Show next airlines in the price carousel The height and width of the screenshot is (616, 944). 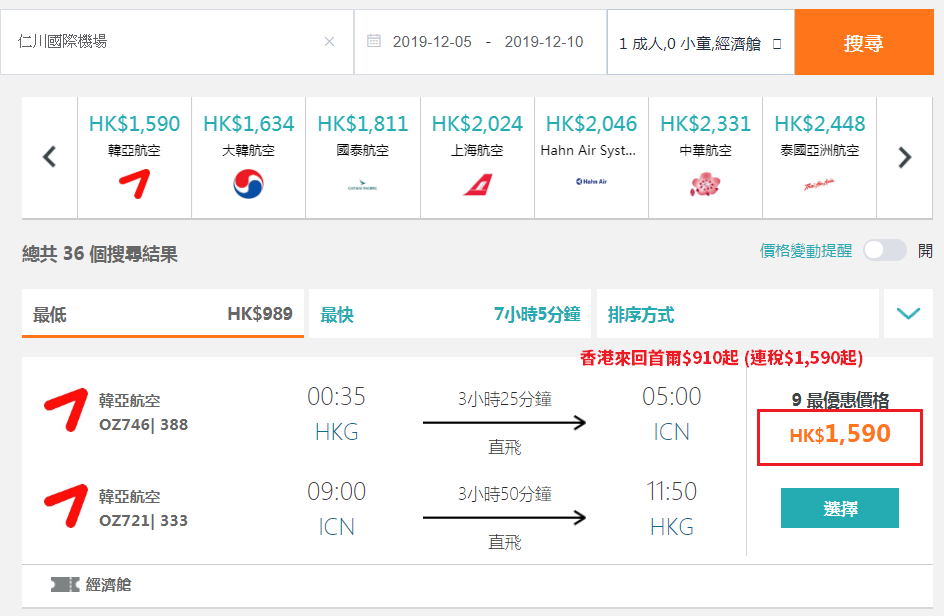[x=904, y=157]
